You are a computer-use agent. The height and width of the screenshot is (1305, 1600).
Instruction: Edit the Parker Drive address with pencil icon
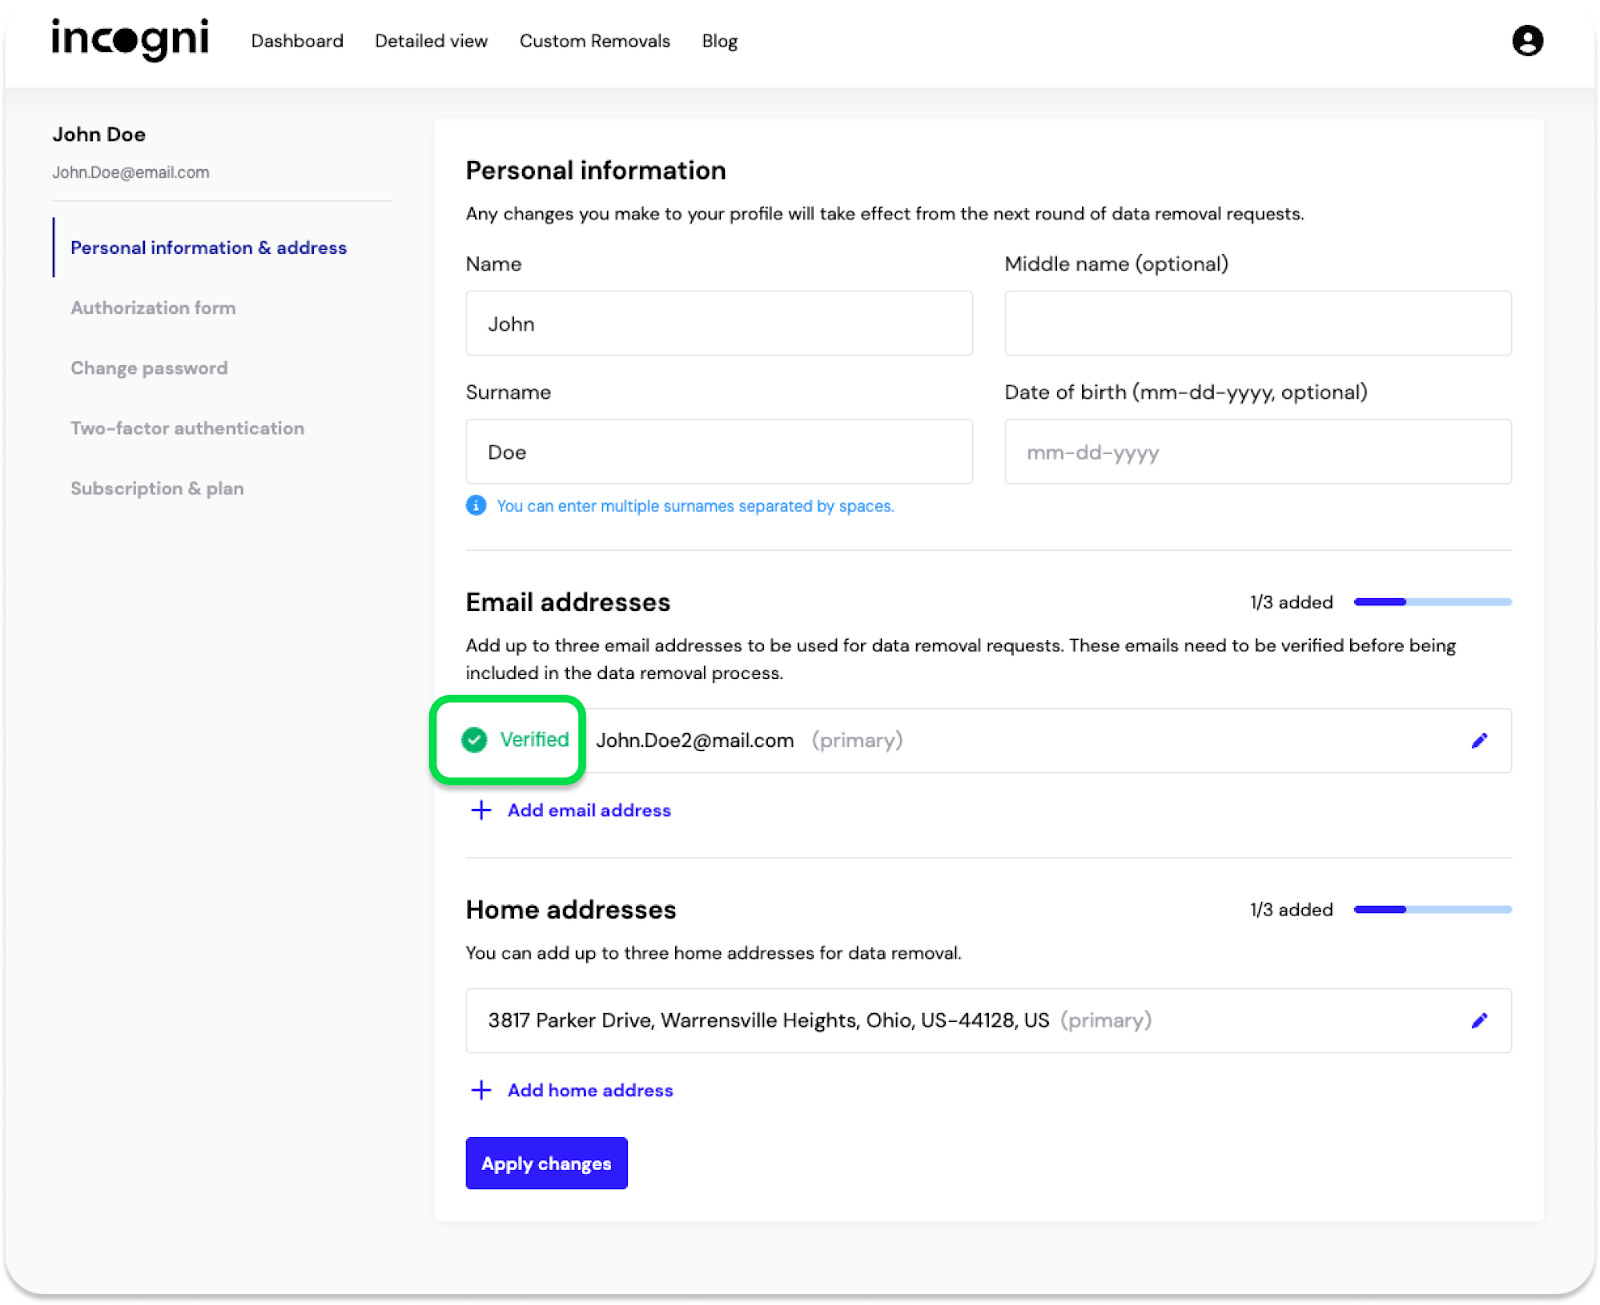click(x=1479, y=1021)
